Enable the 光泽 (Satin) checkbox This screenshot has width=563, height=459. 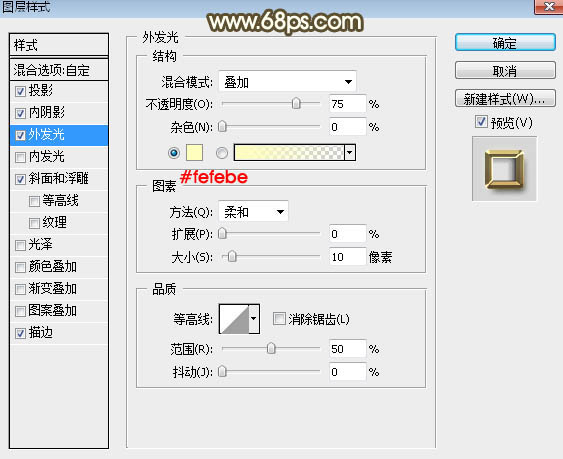(x=20, y=245)
